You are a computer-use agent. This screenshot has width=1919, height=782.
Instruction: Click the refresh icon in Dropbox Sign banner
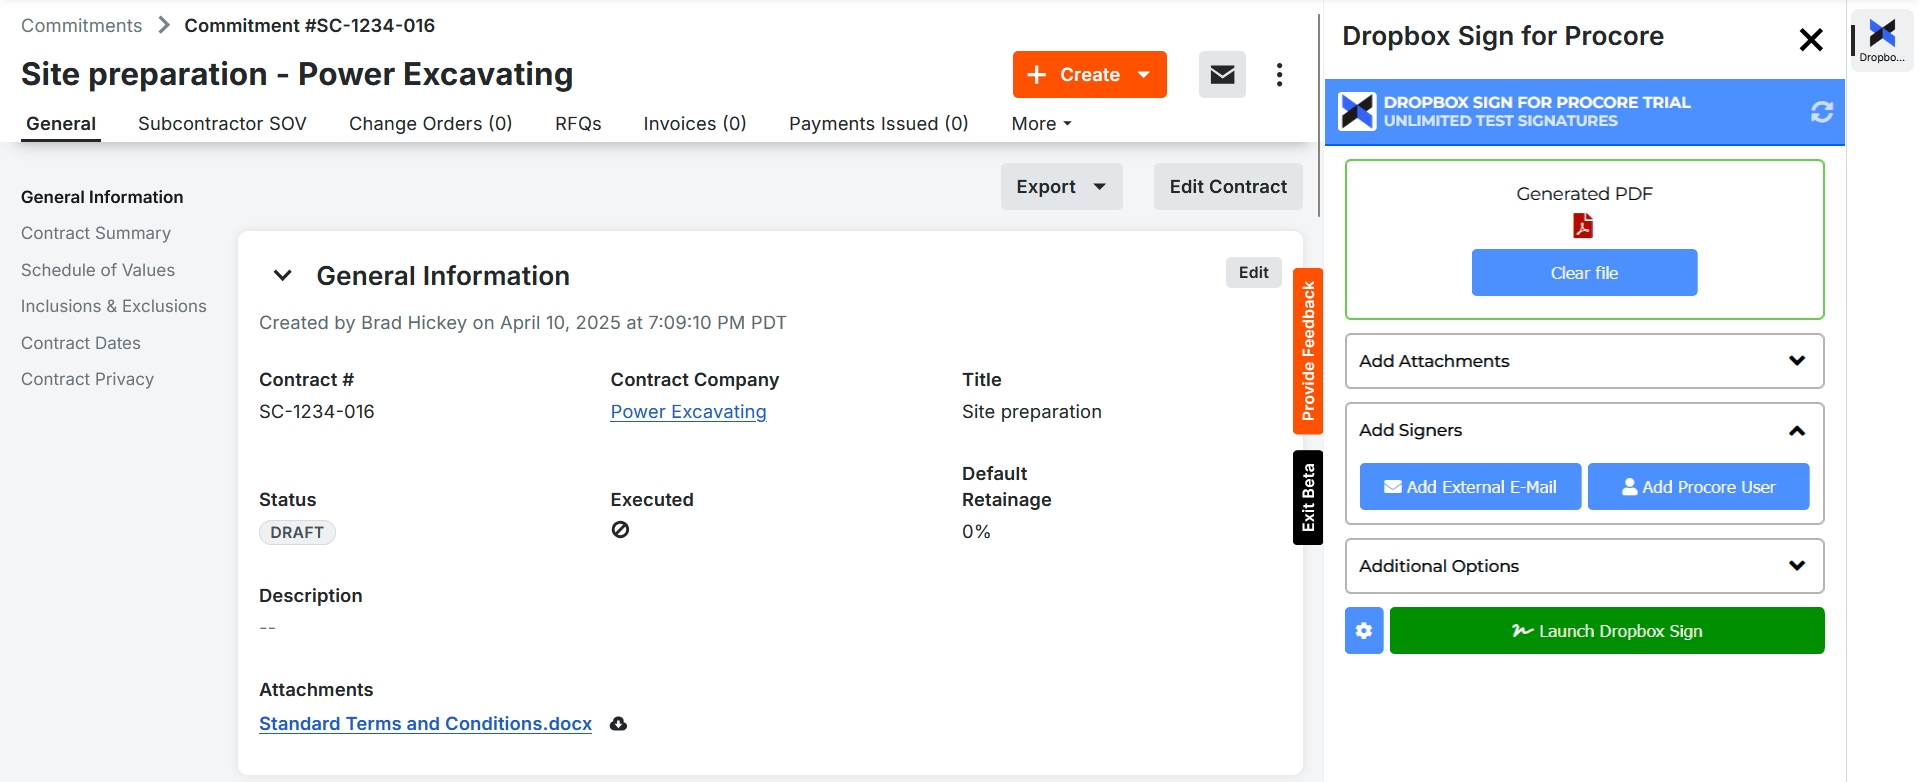[1821, 112]
